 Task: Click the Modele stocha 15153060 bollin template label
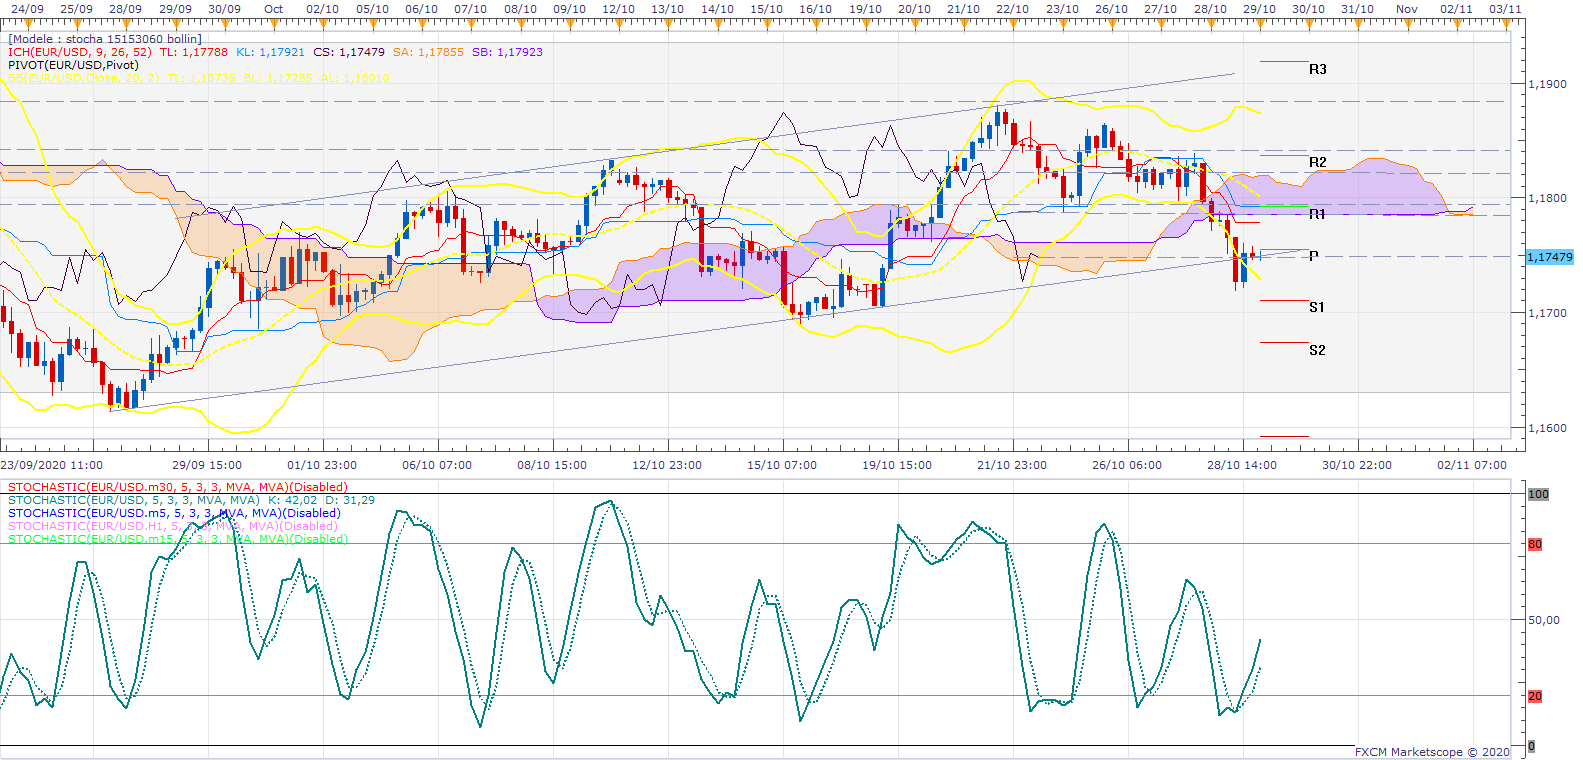(105, 39)
